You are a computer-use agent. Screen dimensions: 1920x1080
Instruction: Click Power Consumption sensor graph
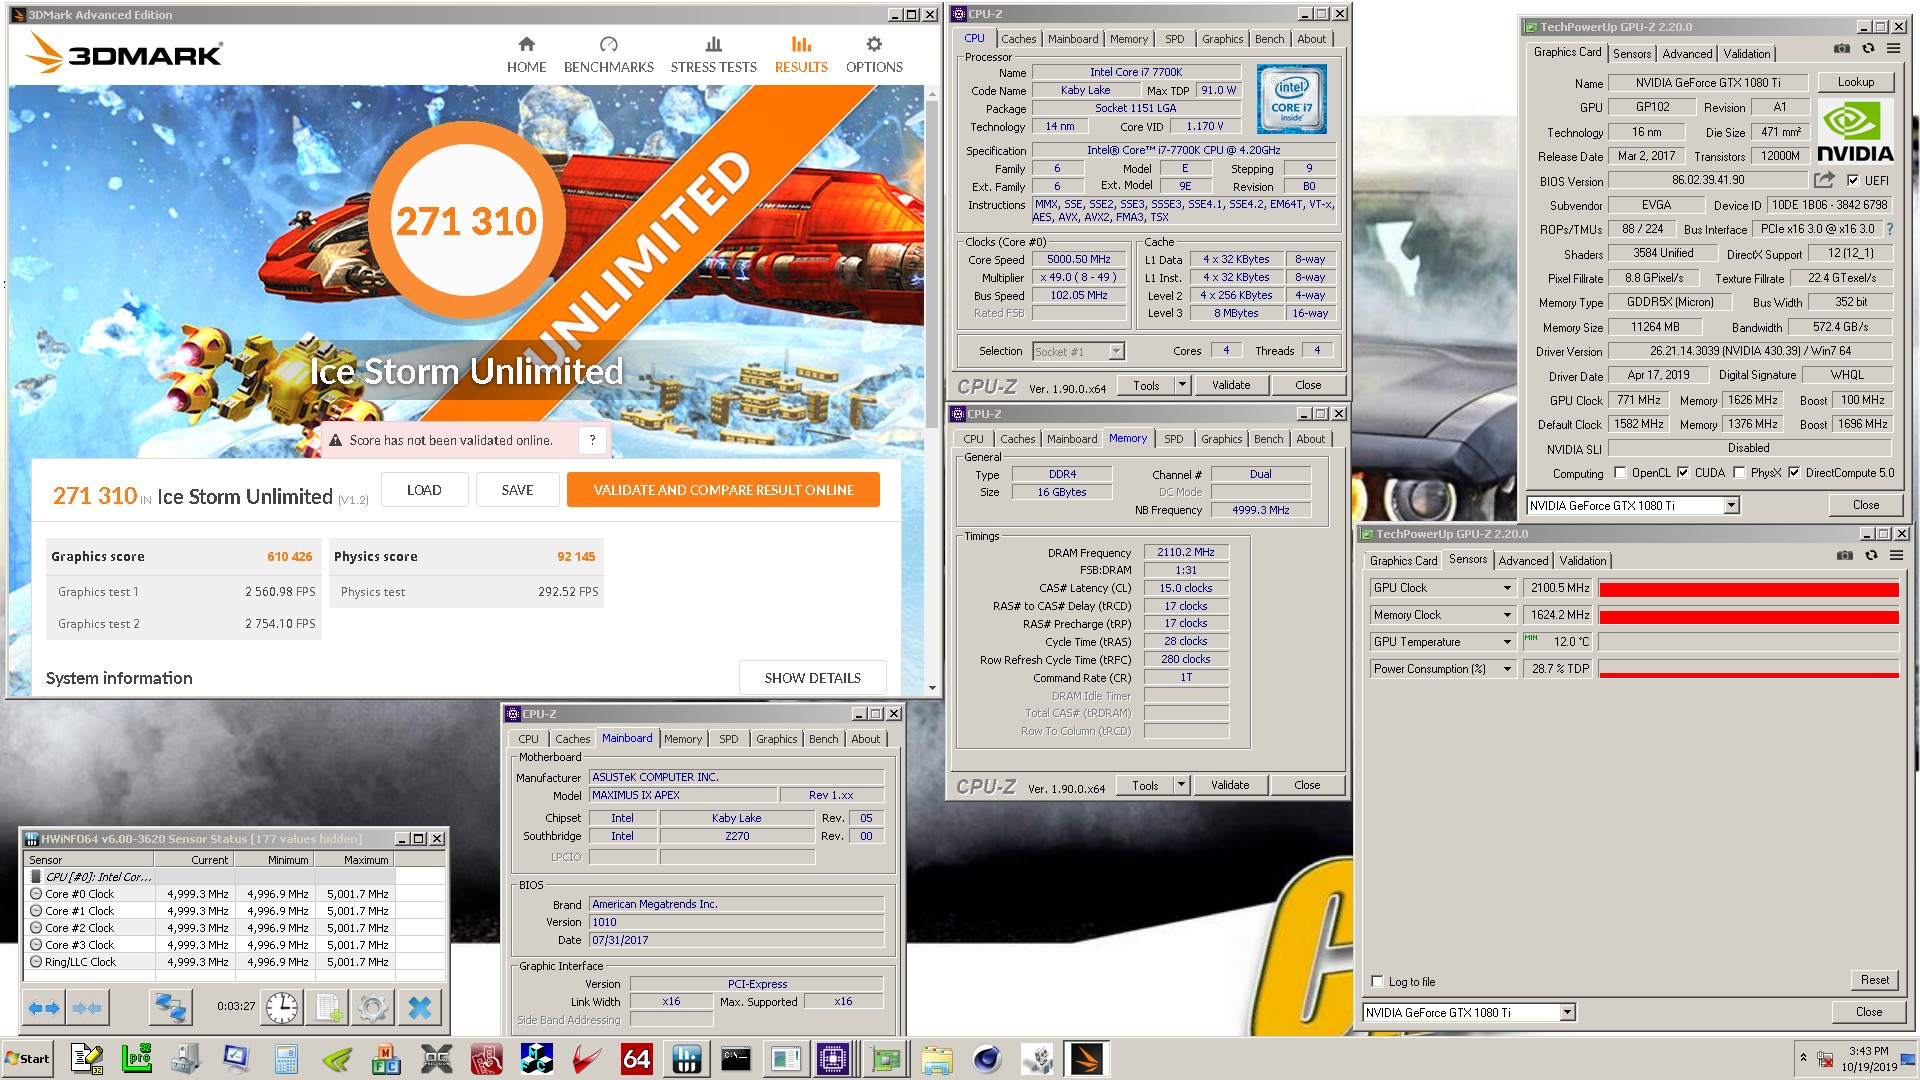tap(1748, 669)
